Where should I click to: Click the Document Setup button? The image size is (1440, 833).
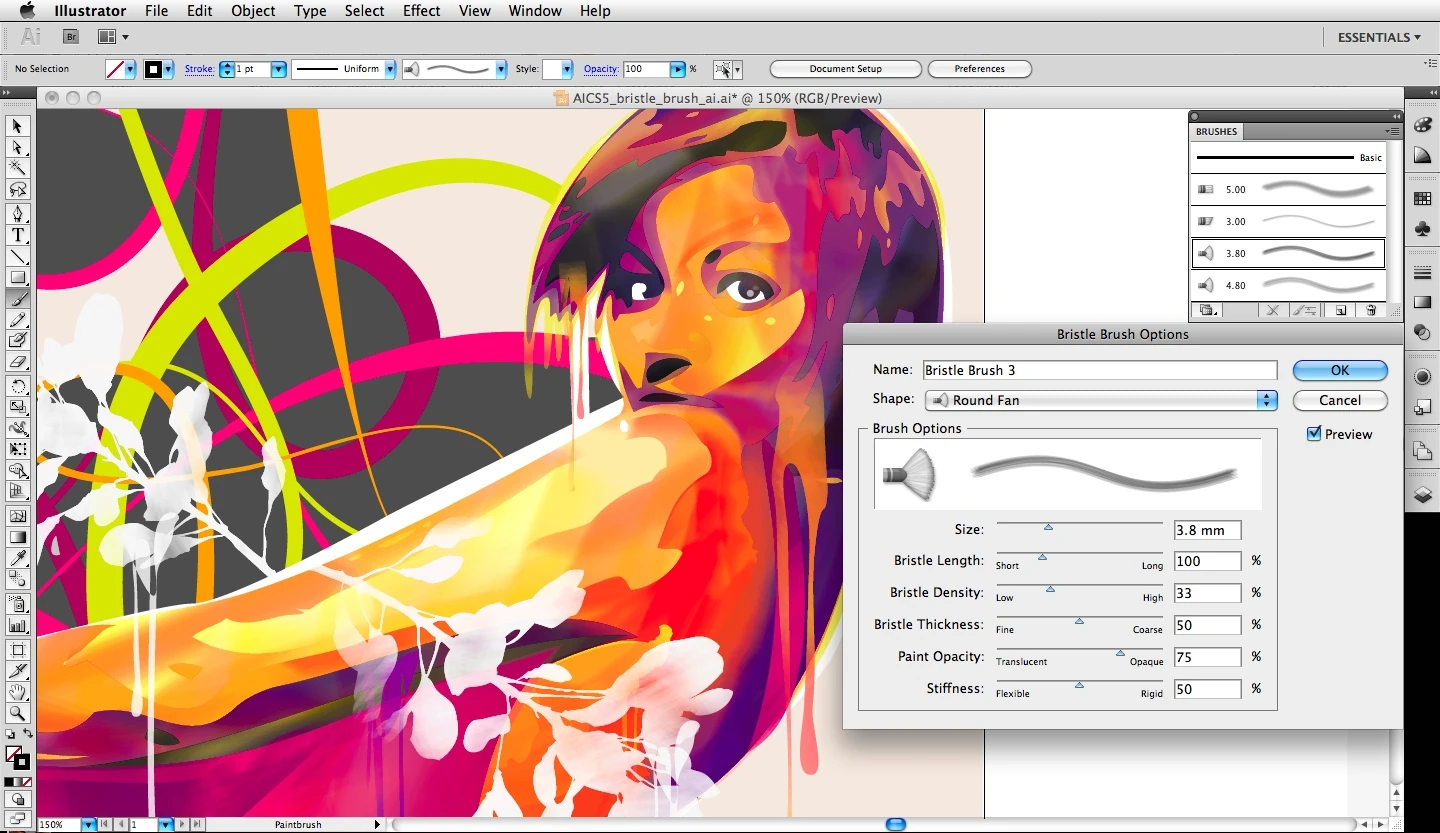845,69
